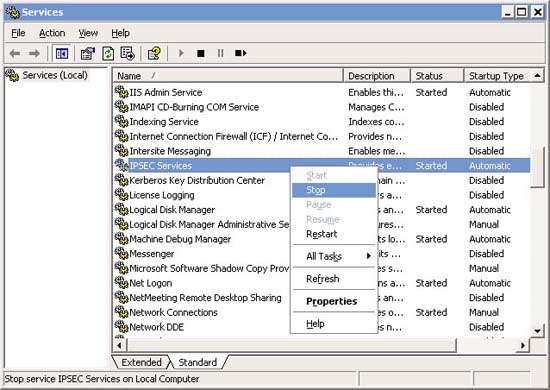Viewport: 550px width, 390px height.
Task: Click the Forward arrow toolbar icon
Action: [x=34, y=53]
